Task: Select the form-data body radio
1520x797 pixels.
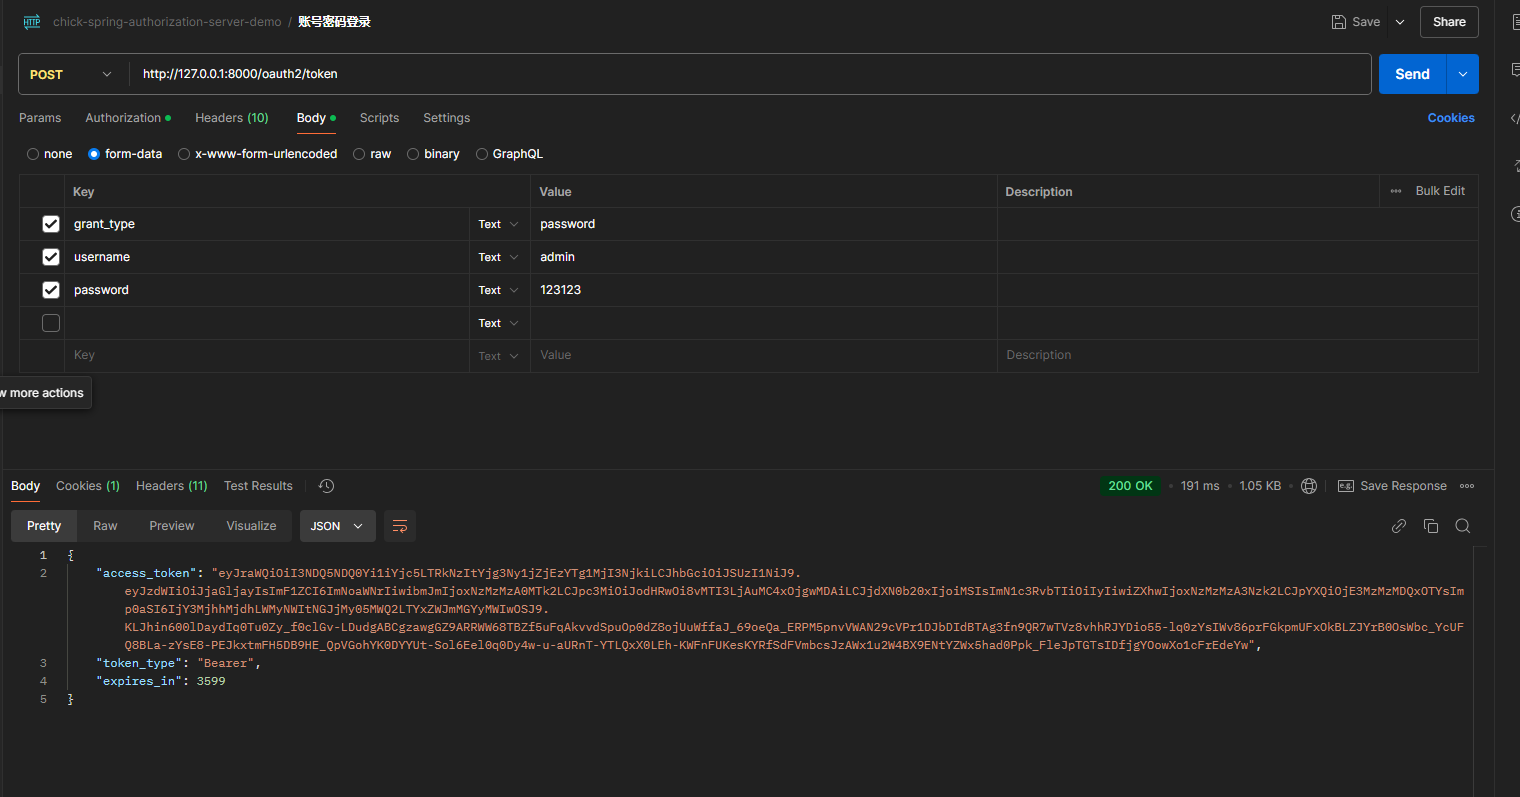Action: [94, 154]
